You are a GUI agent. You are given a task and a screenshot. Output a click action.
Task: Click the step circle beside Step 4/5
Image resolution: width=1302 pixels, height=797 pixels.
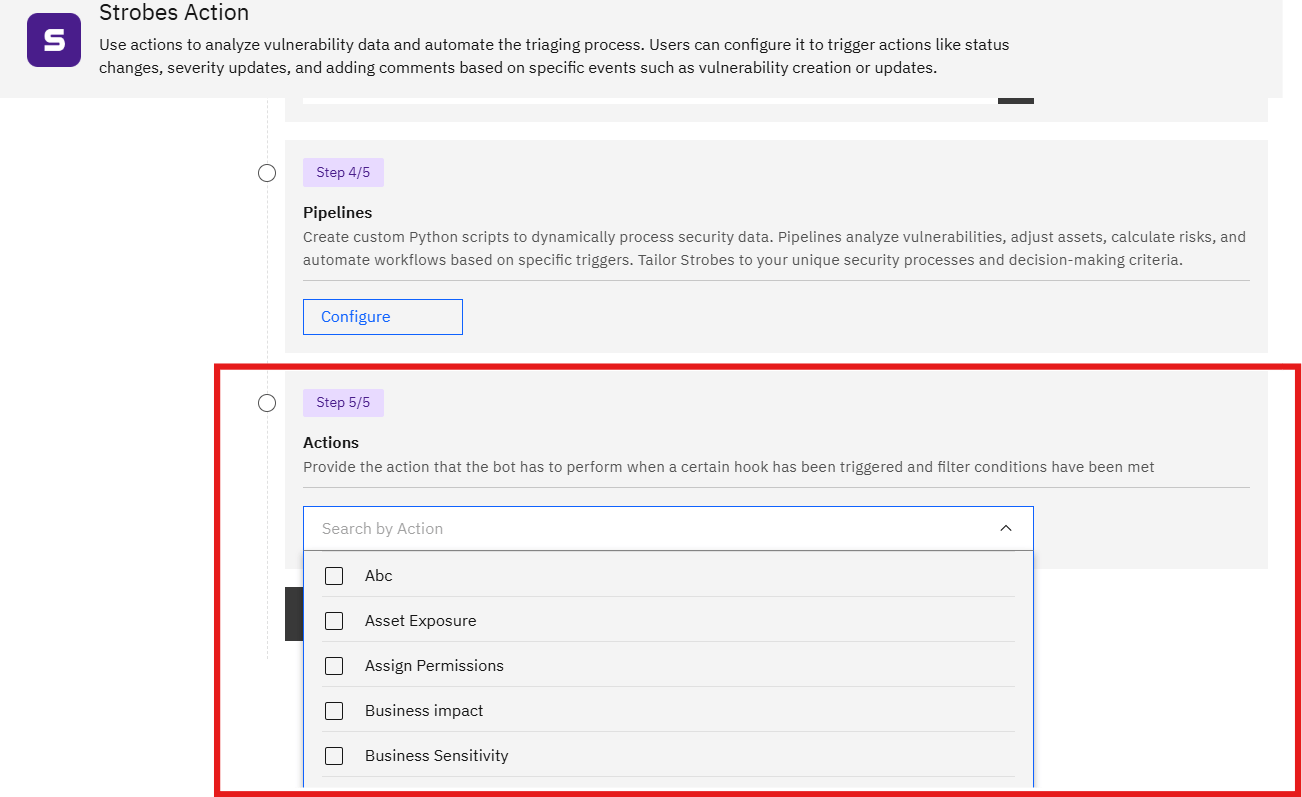[267, 173]
